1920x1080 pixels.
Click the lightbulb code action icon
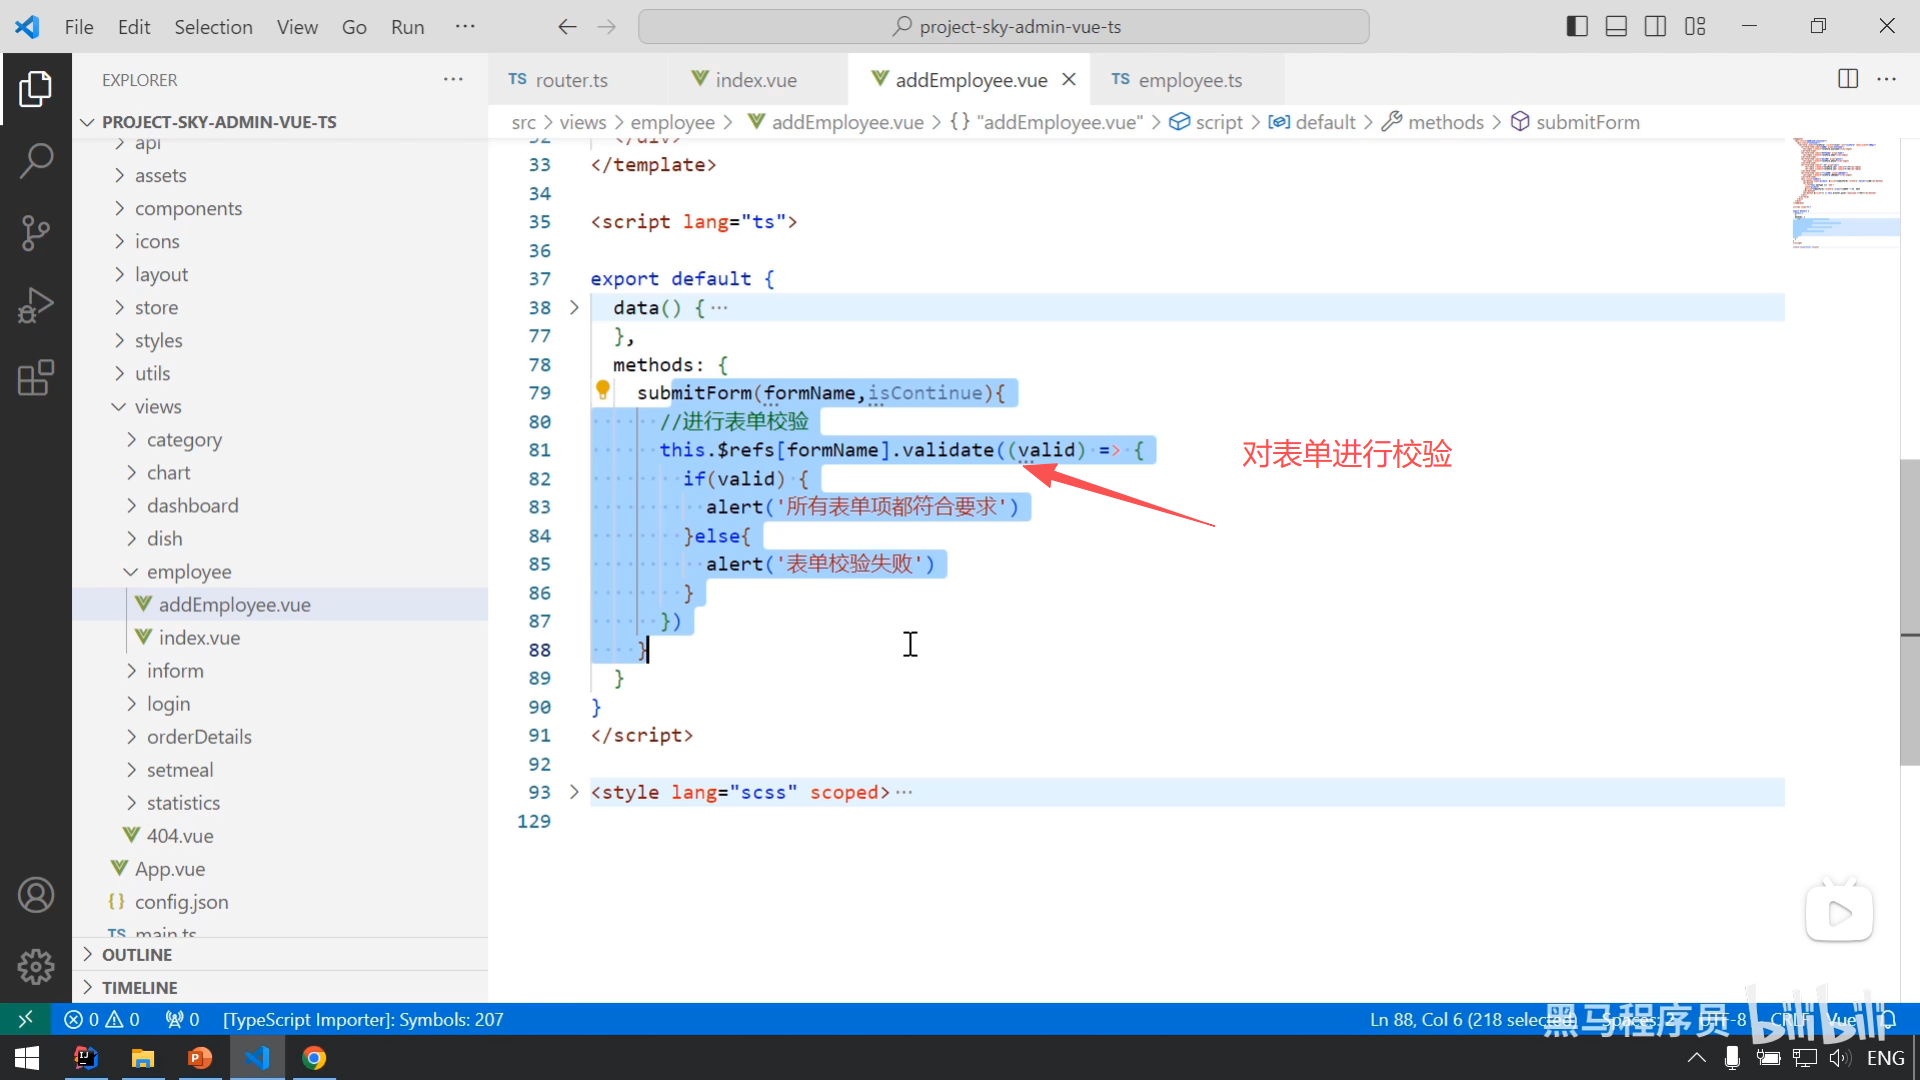click(603, 390)
